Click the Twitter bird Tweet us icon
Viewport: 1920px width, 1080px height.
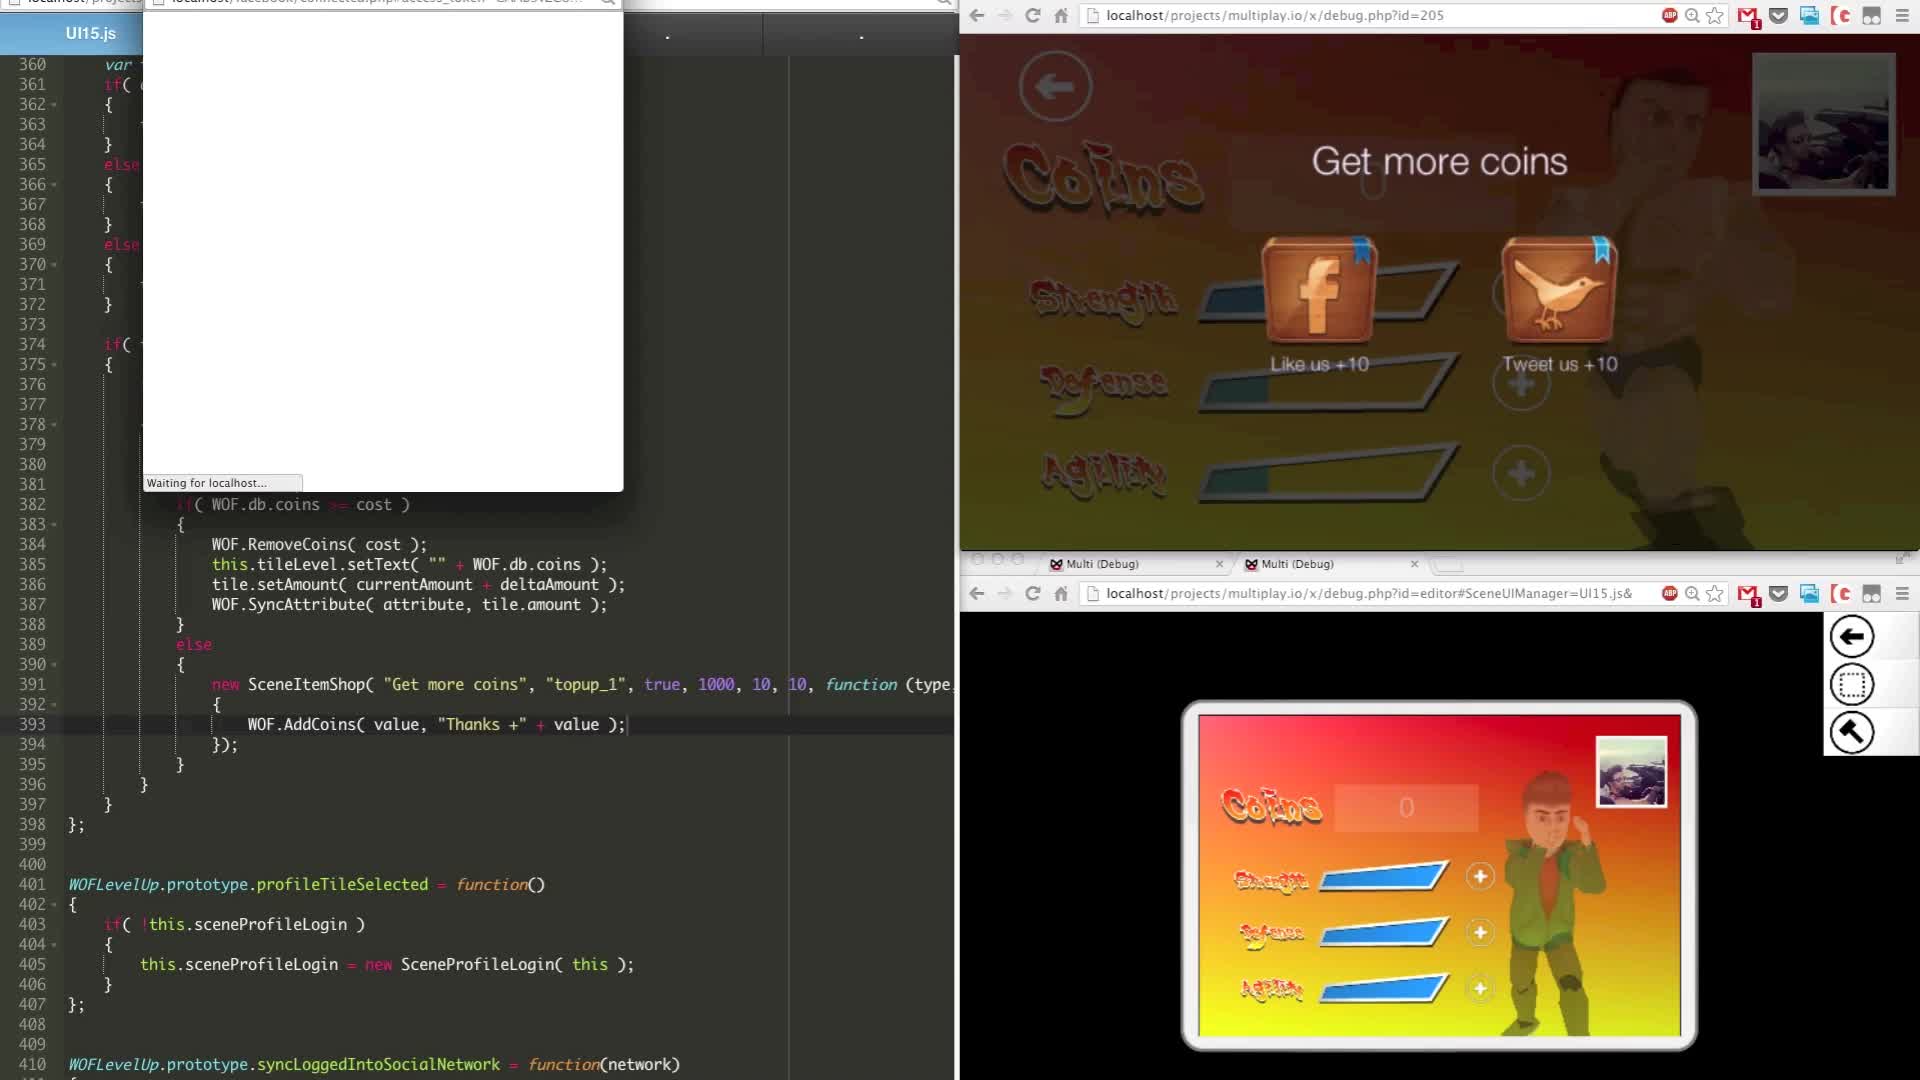1556,291
